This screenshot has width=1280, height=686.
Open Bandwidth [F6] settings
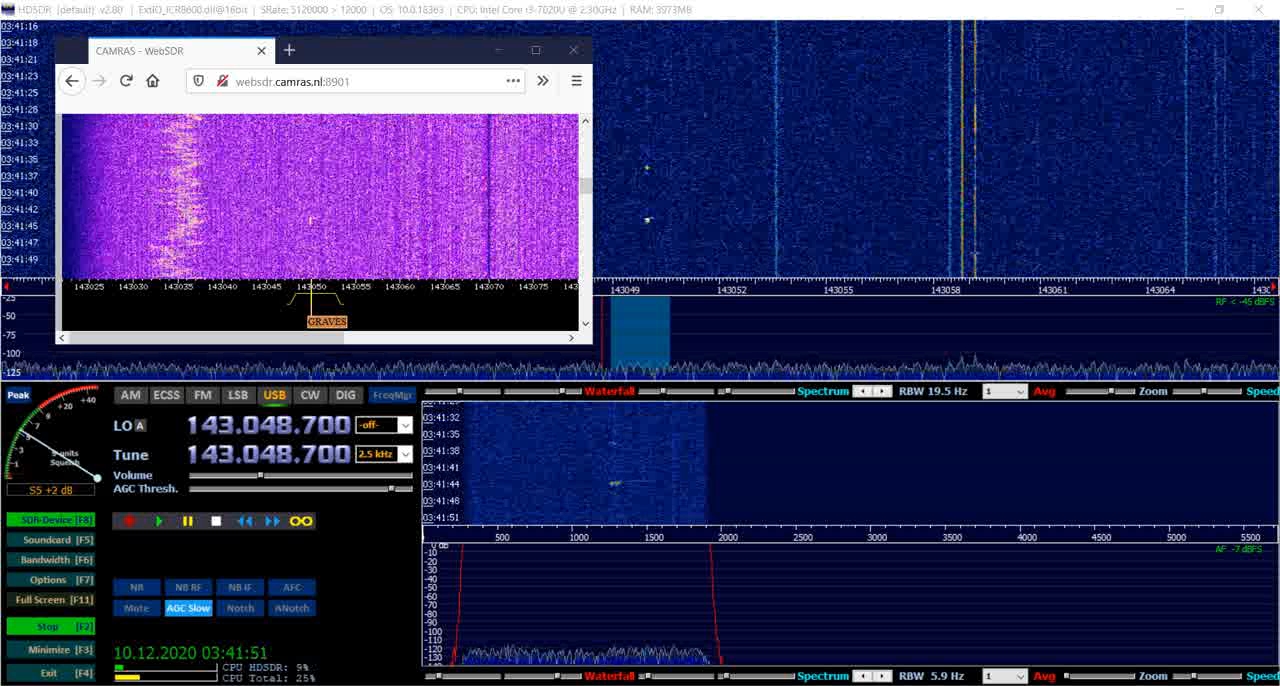[50, 560]
